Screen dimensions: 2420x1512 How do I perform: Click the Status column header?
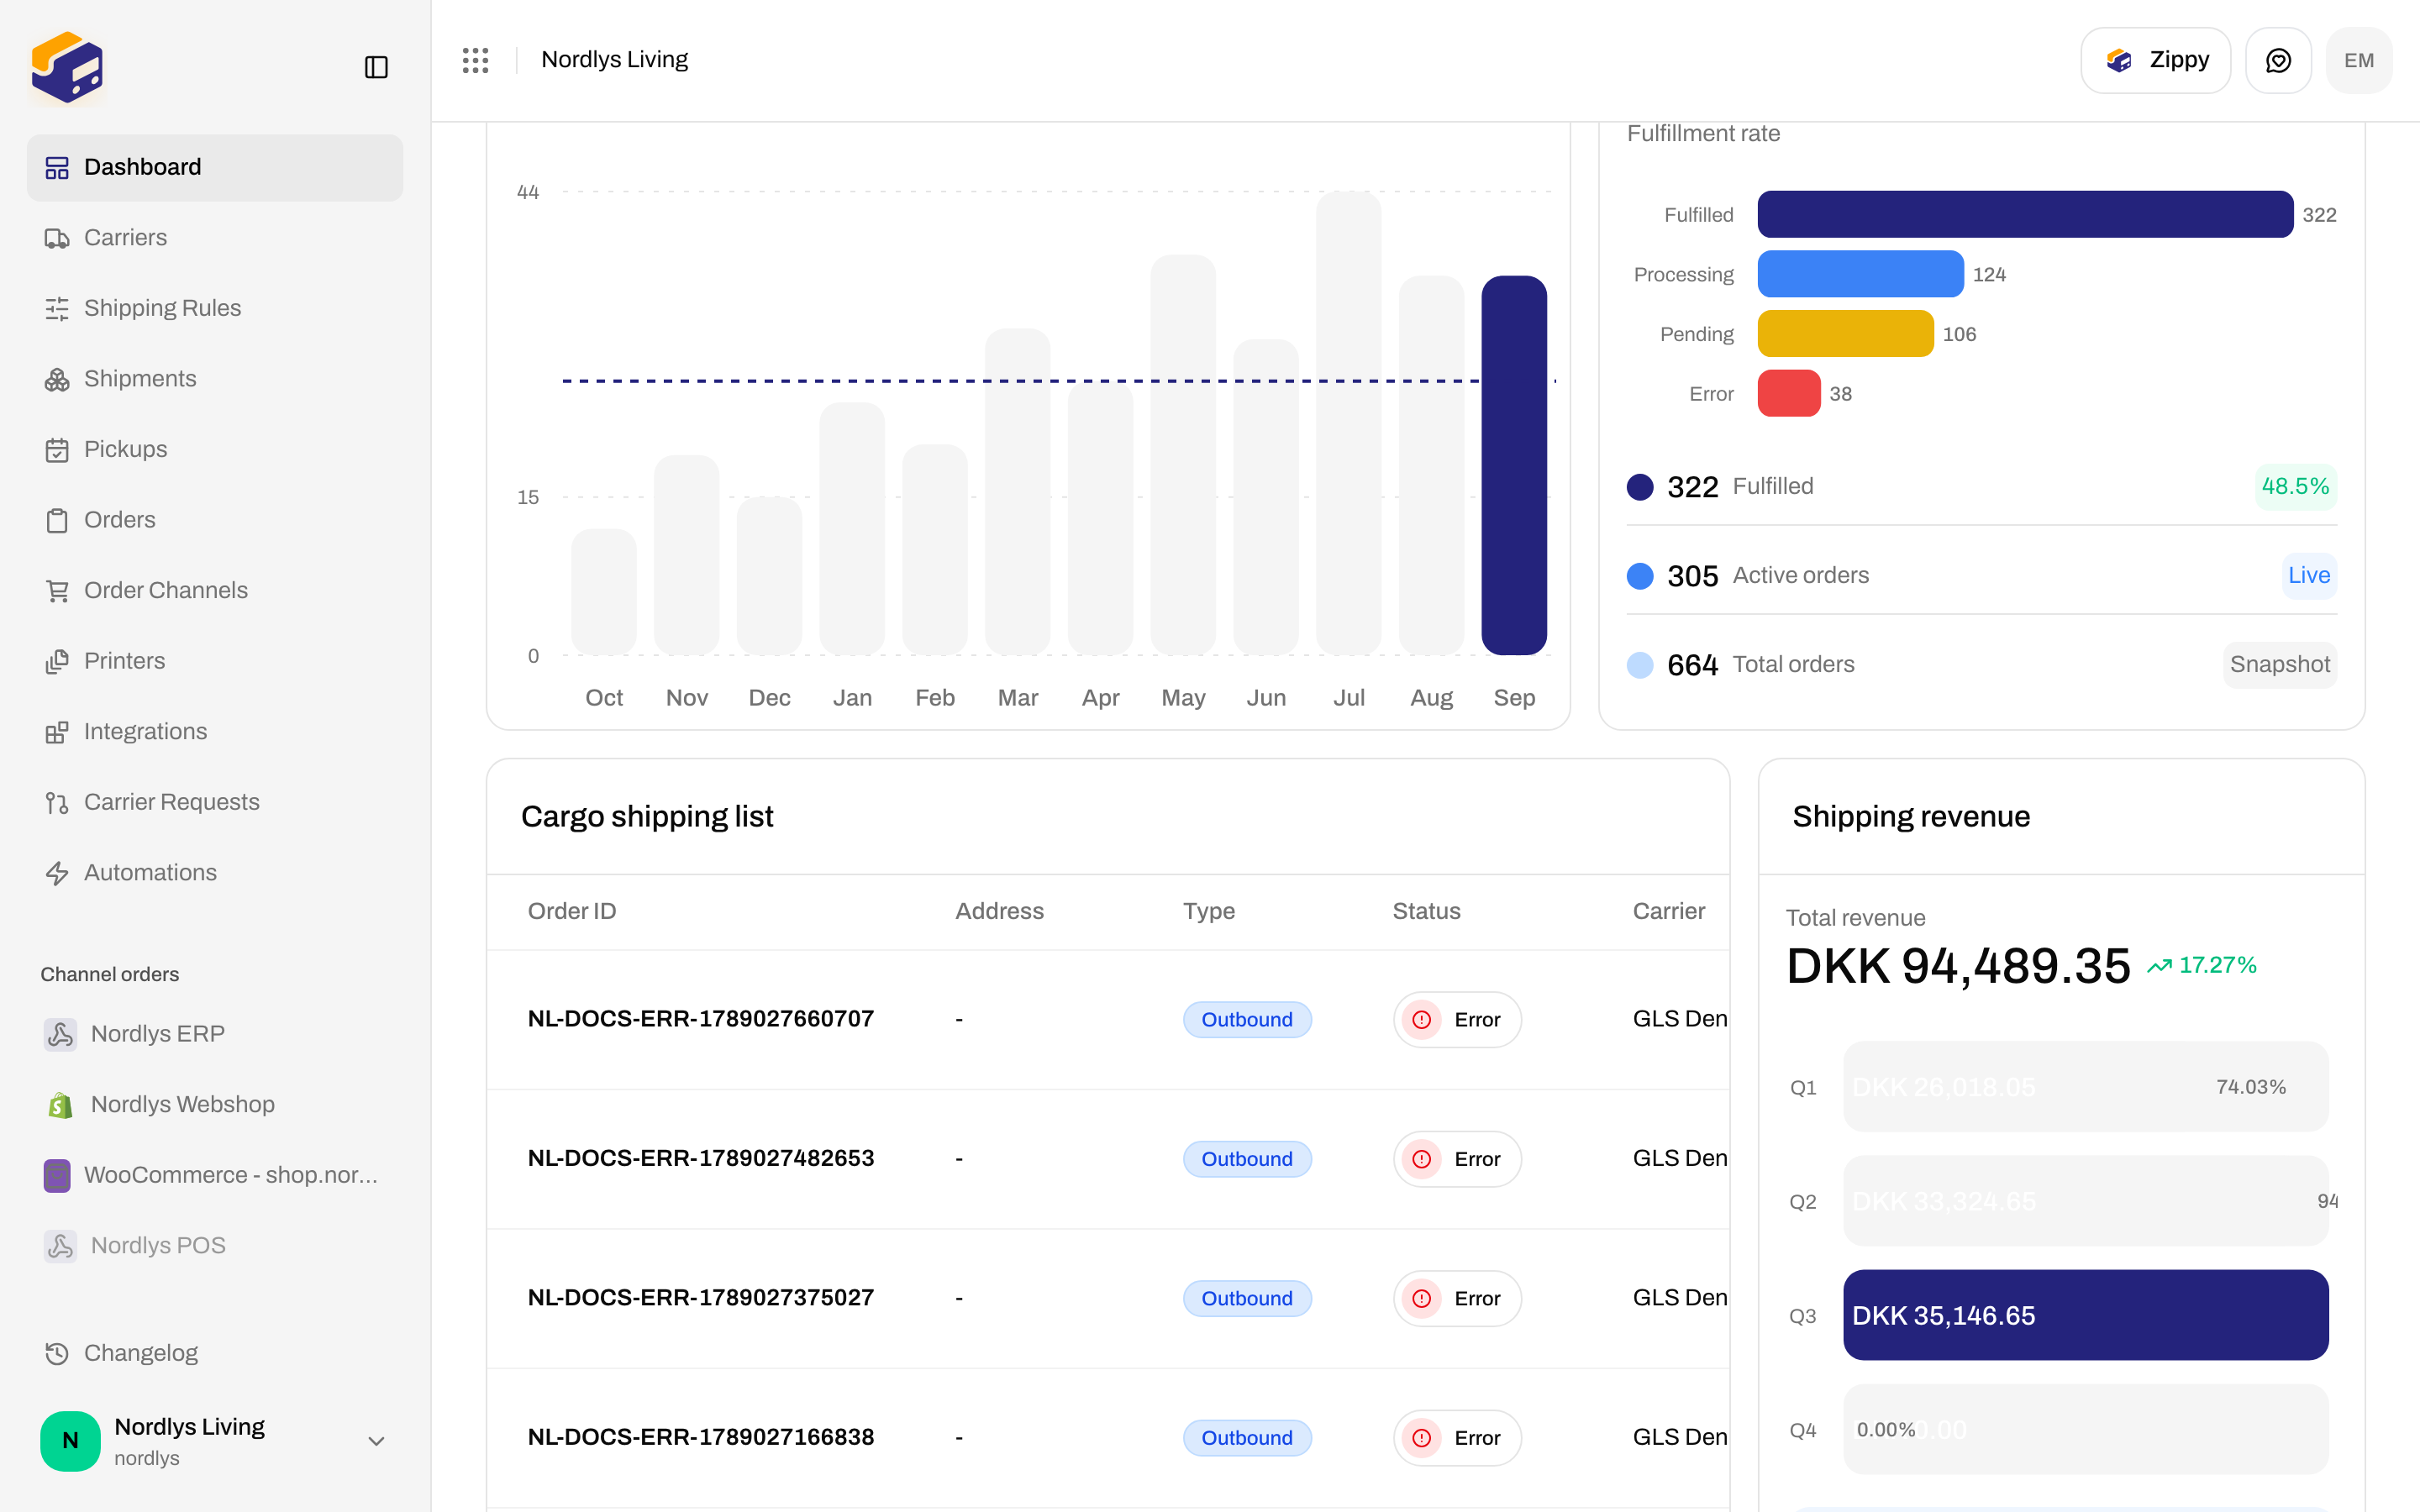pos(1426,911)
